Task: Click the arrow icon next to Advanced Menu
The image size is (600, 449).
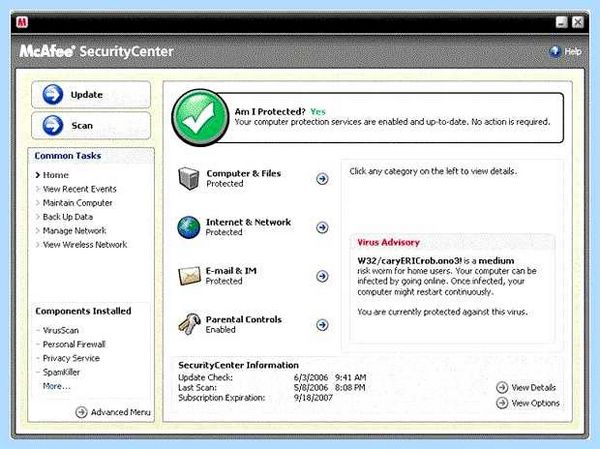Action: point(81,412)
